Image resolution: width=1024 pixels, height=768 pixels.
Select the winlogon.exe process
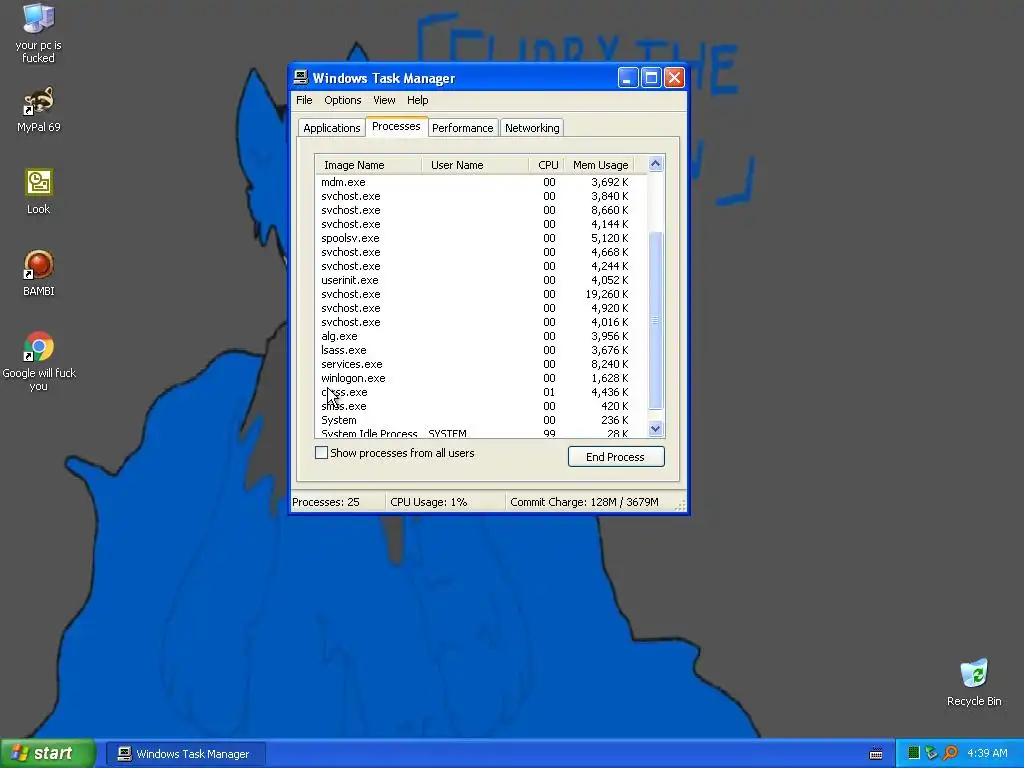[x=481, y=378]
